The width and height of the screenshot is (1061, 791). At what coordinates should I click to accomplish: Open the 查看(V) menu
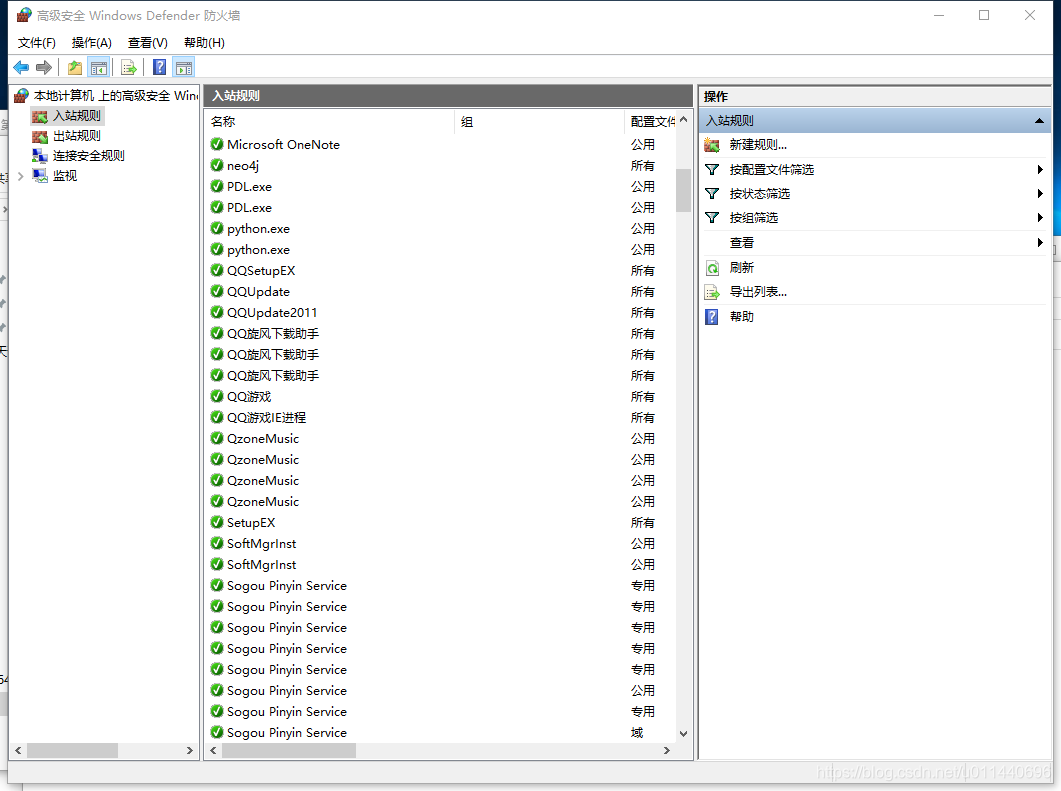(x=148, y=43)
